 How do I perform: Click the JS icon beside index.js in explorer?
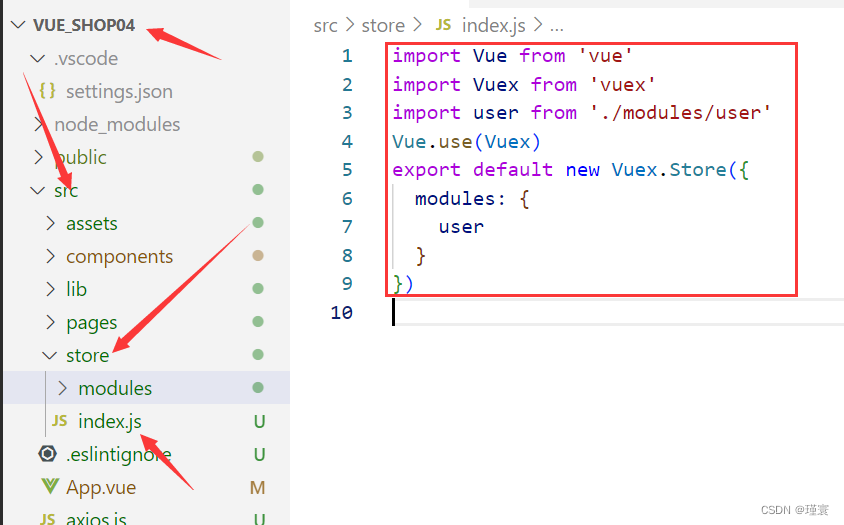[x=59, y=421]
